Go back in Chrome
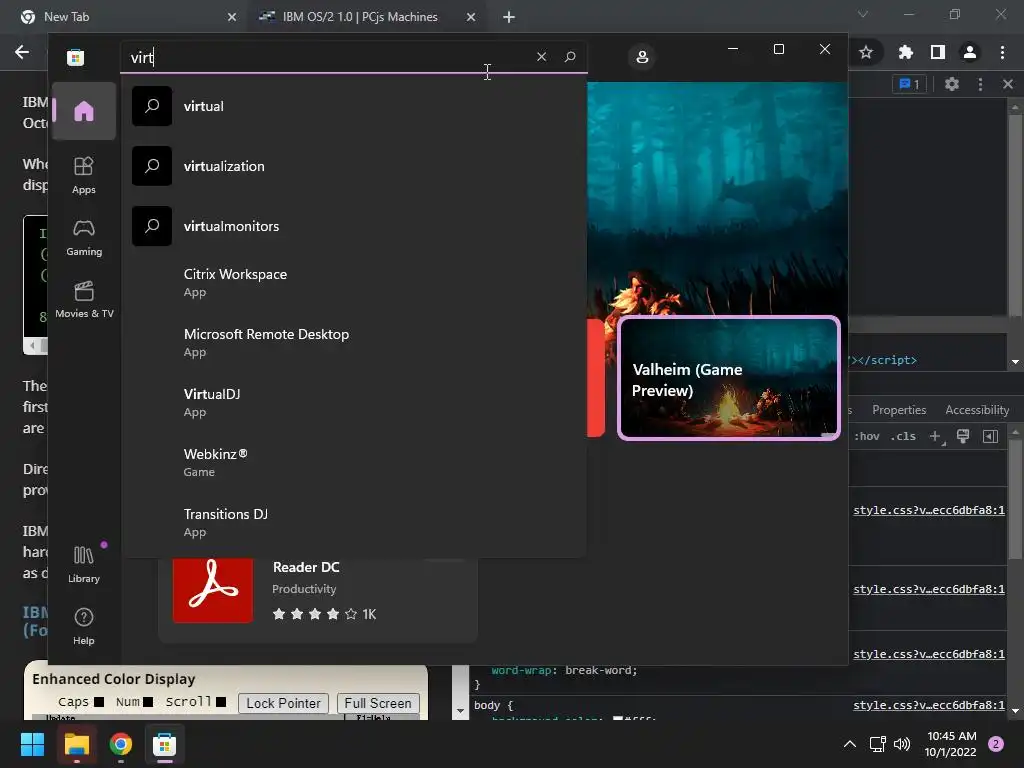The image size is (1024, 768). click(x=22, y=52)
